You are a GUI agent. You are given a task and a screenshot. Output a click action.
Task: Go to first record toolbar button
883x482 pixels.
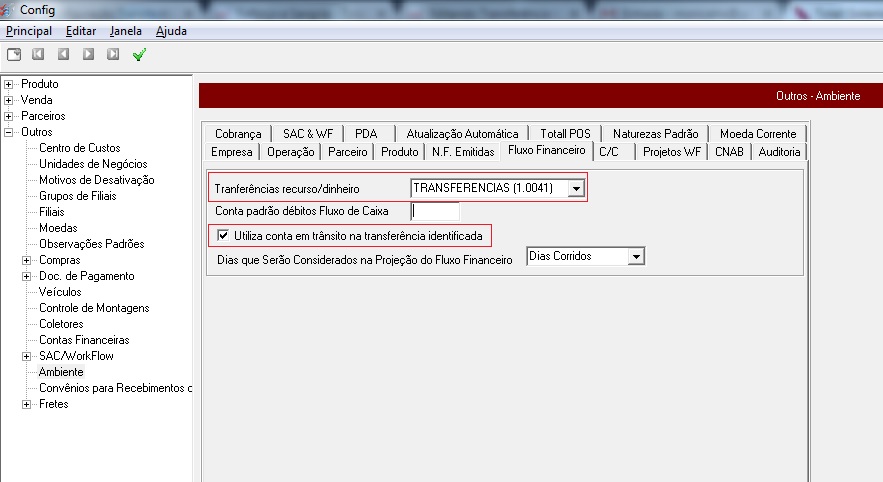[x=38, y=54]
